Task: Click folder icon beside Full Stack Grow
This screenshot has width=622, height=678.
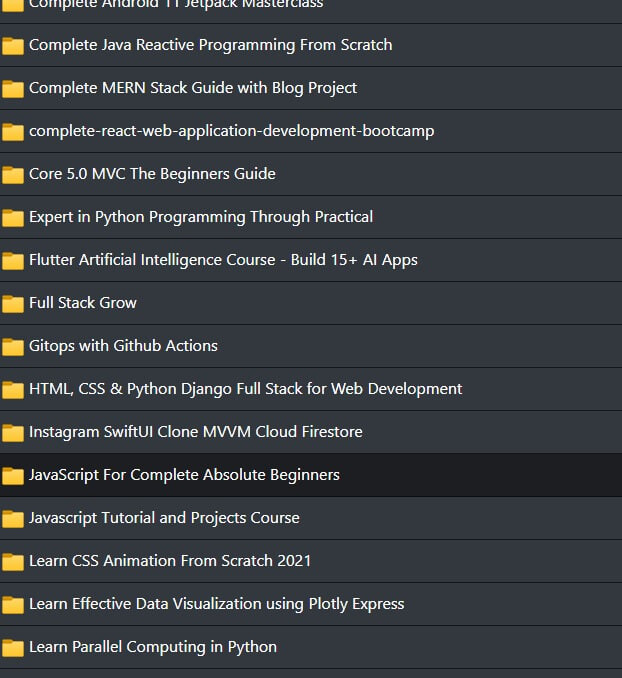Action: coord(13,304)
